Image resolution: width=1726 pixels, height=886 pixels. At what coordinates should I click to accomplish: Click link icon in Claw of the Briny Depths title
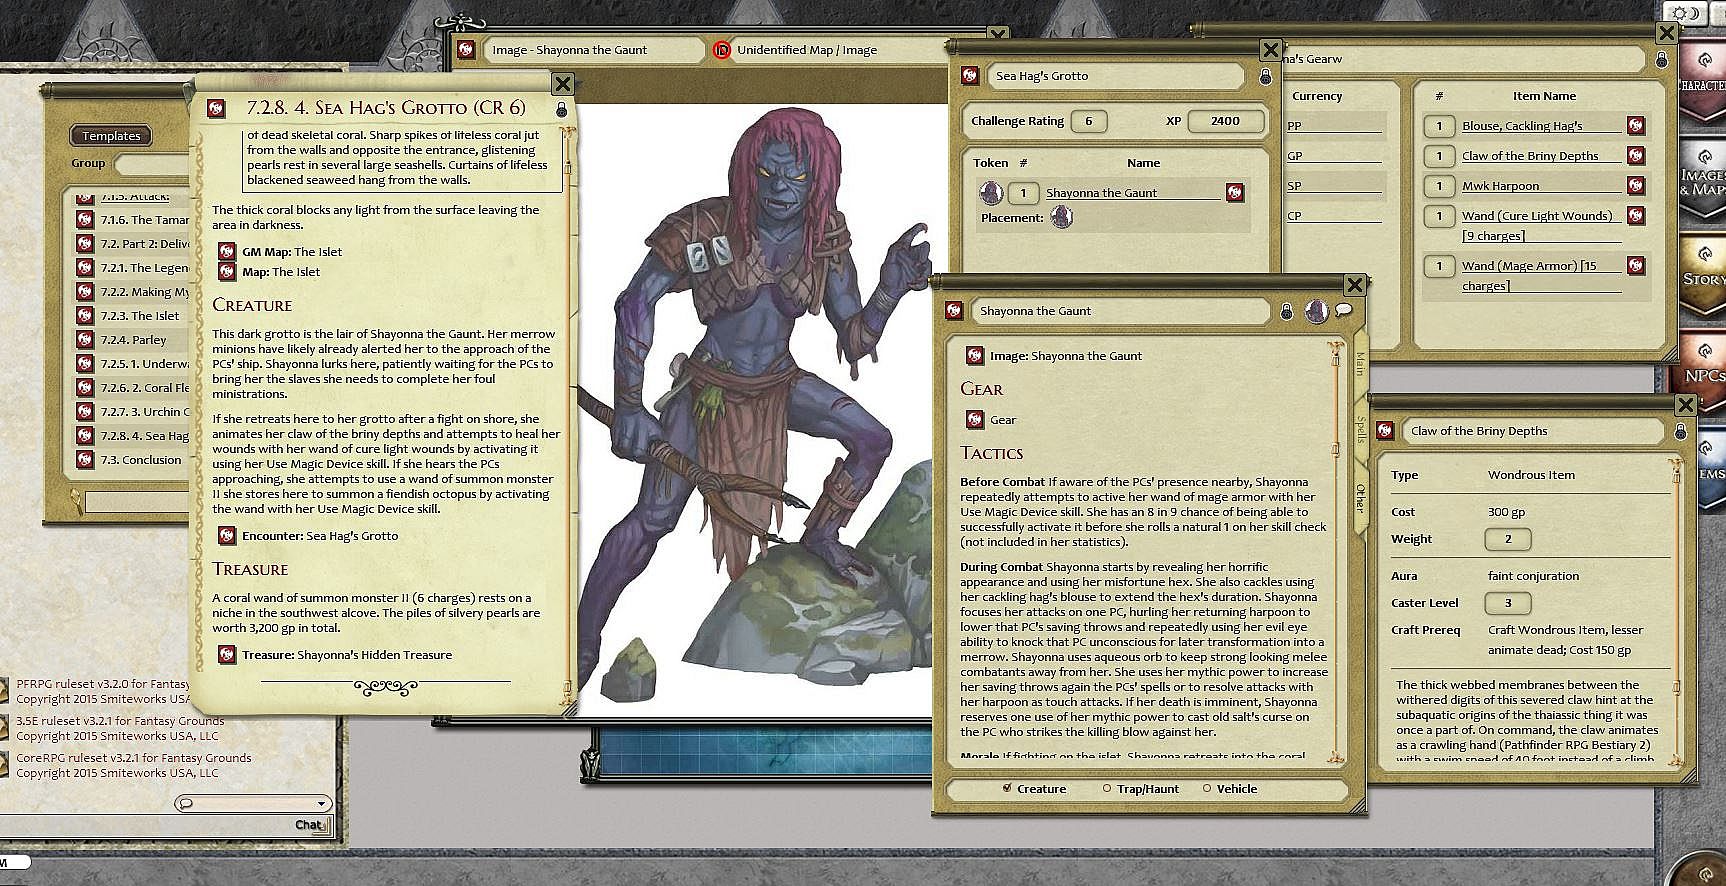click(1385, 431)
